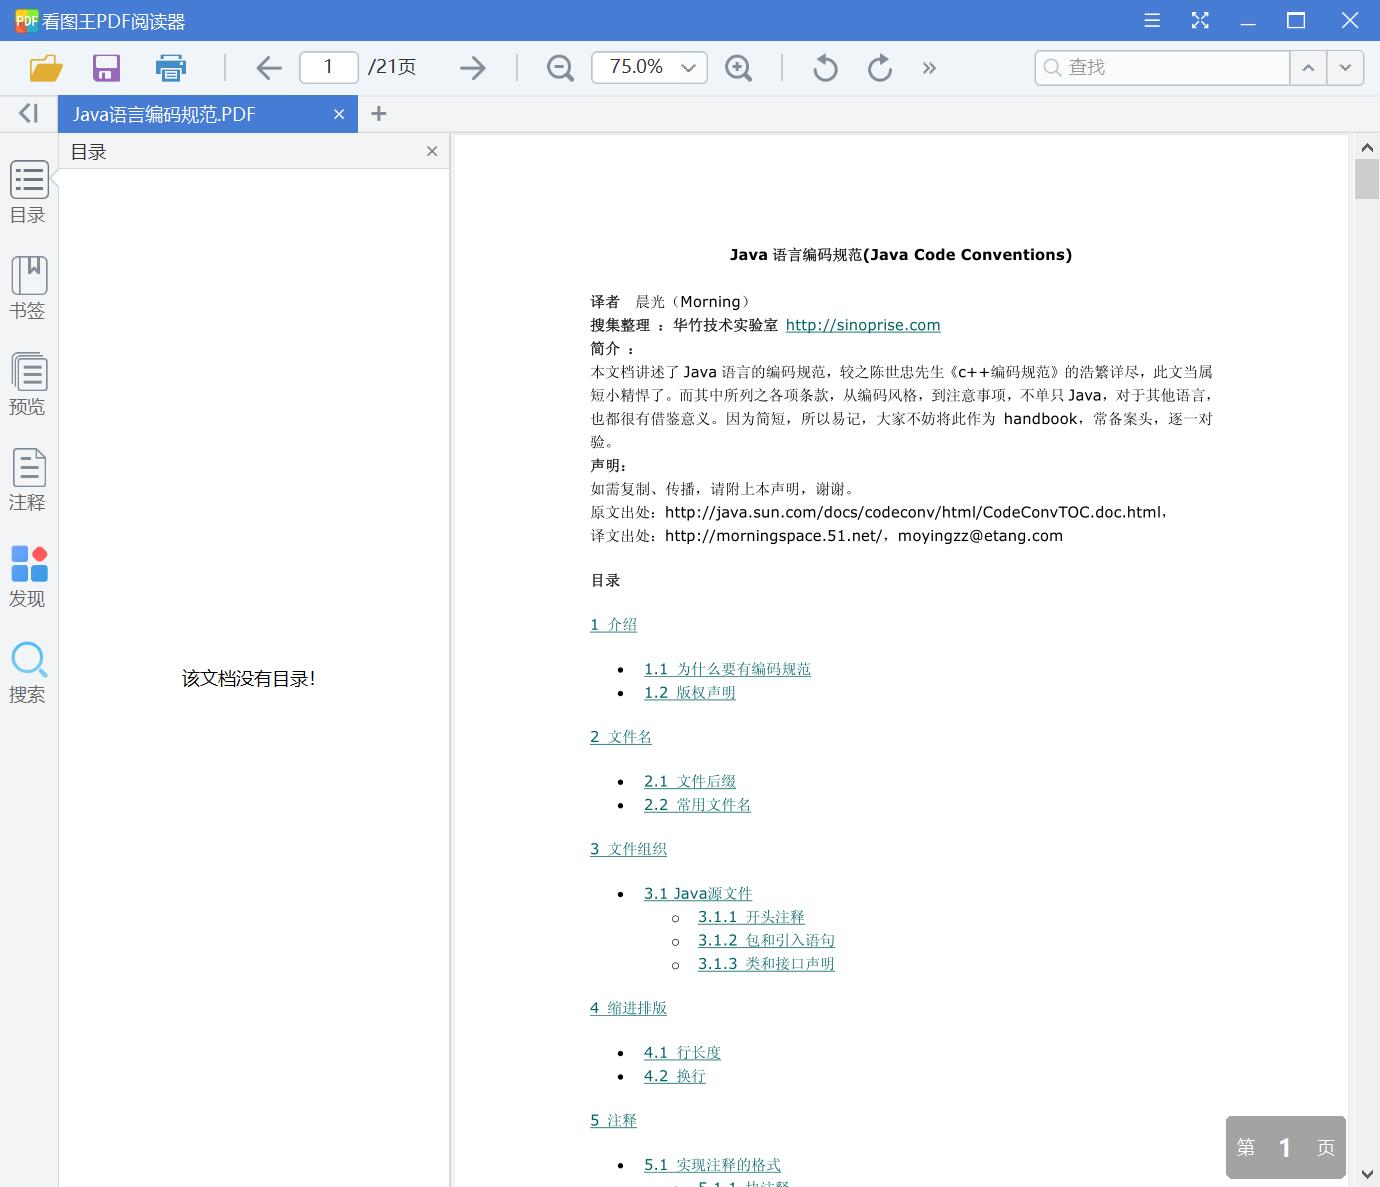
Task: Rotate the page clockwise
Action: 880,68
